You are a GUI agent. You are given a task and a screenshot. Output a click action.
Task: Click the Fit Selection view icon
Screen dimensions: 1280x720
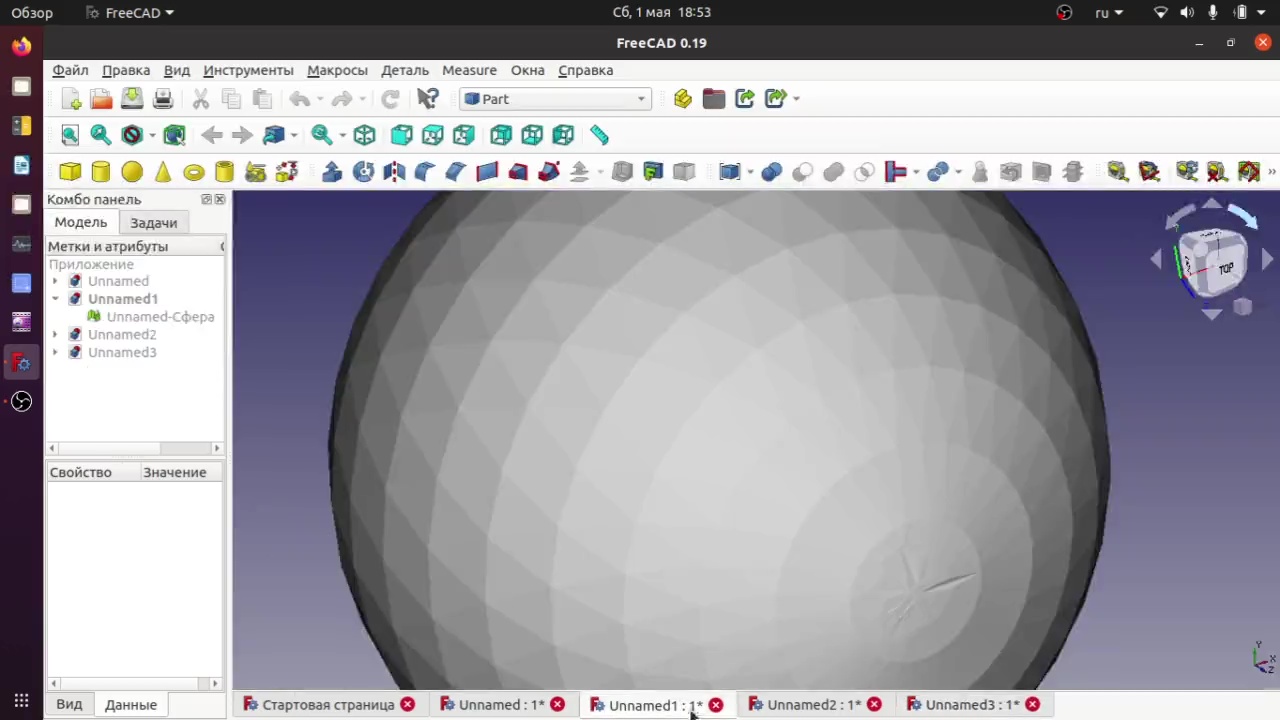[x=101, y=135]
